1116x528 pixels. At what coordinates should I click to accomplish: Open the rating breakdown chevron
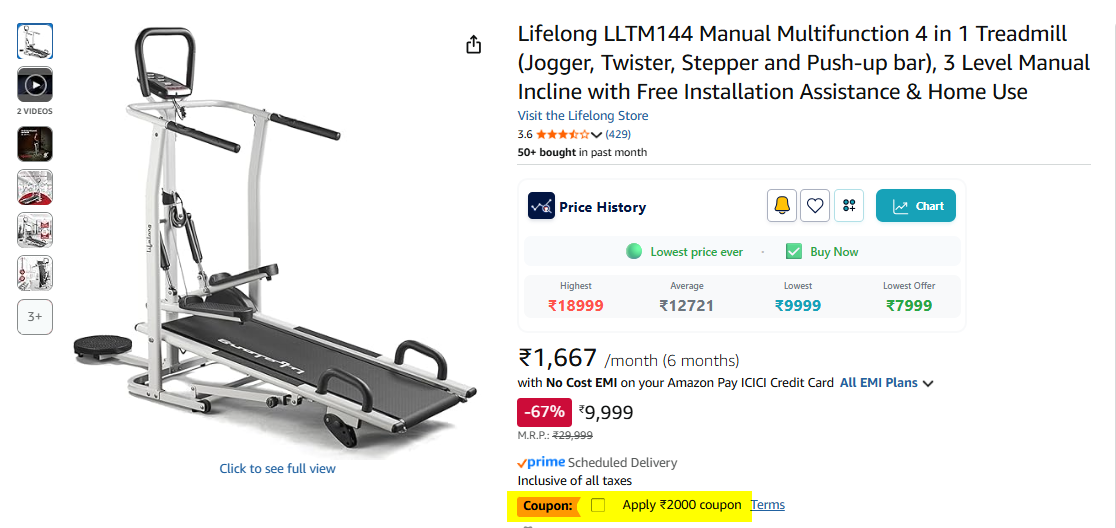click(x=597, y=135)
